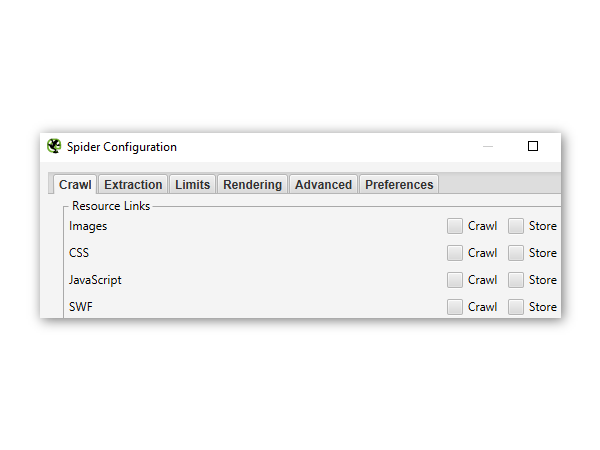Tick the Crawl checkbox for CSS
This screenshot has height=450, width=600.
click(455, 253)
